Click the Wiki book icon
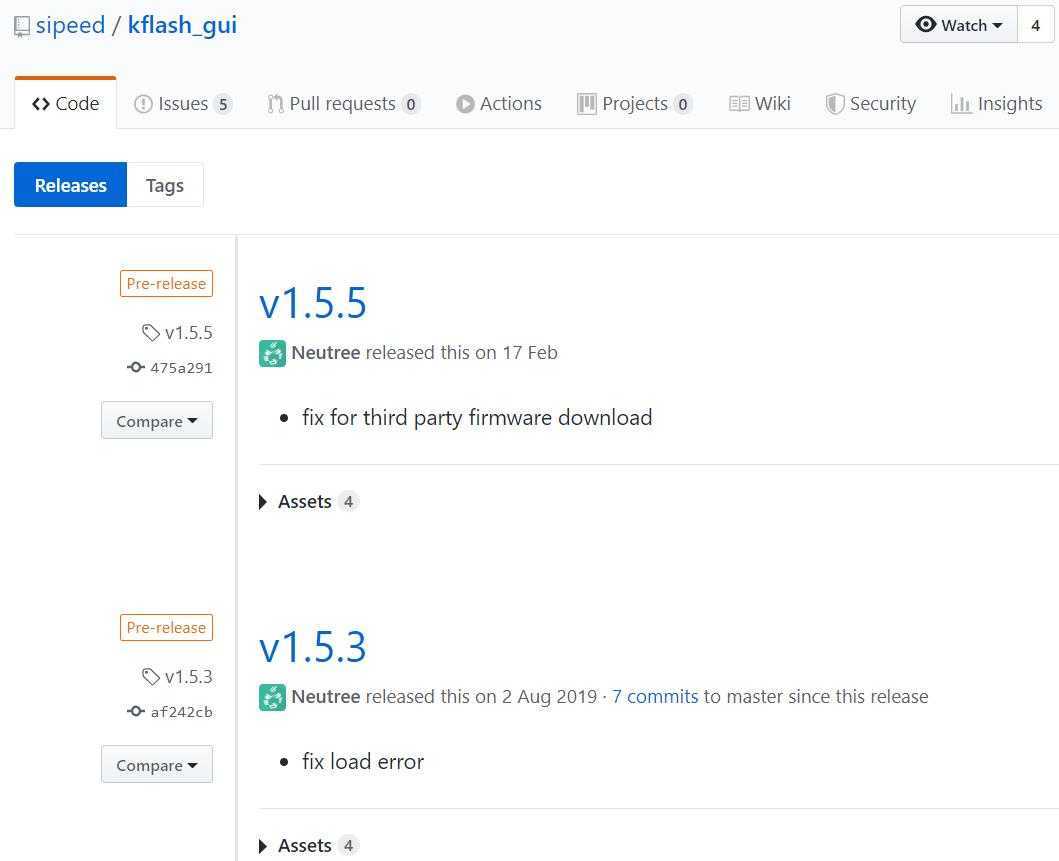Screen dimensions: 1059x861 point(739,104)
